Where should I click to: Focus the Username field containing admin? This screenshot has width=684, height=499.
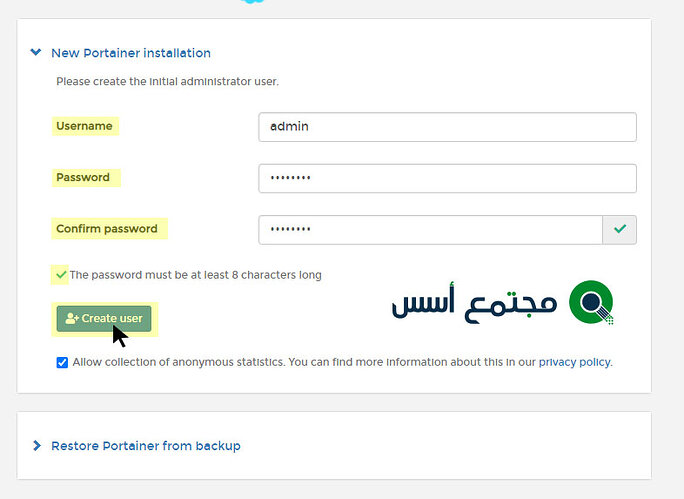447,127
